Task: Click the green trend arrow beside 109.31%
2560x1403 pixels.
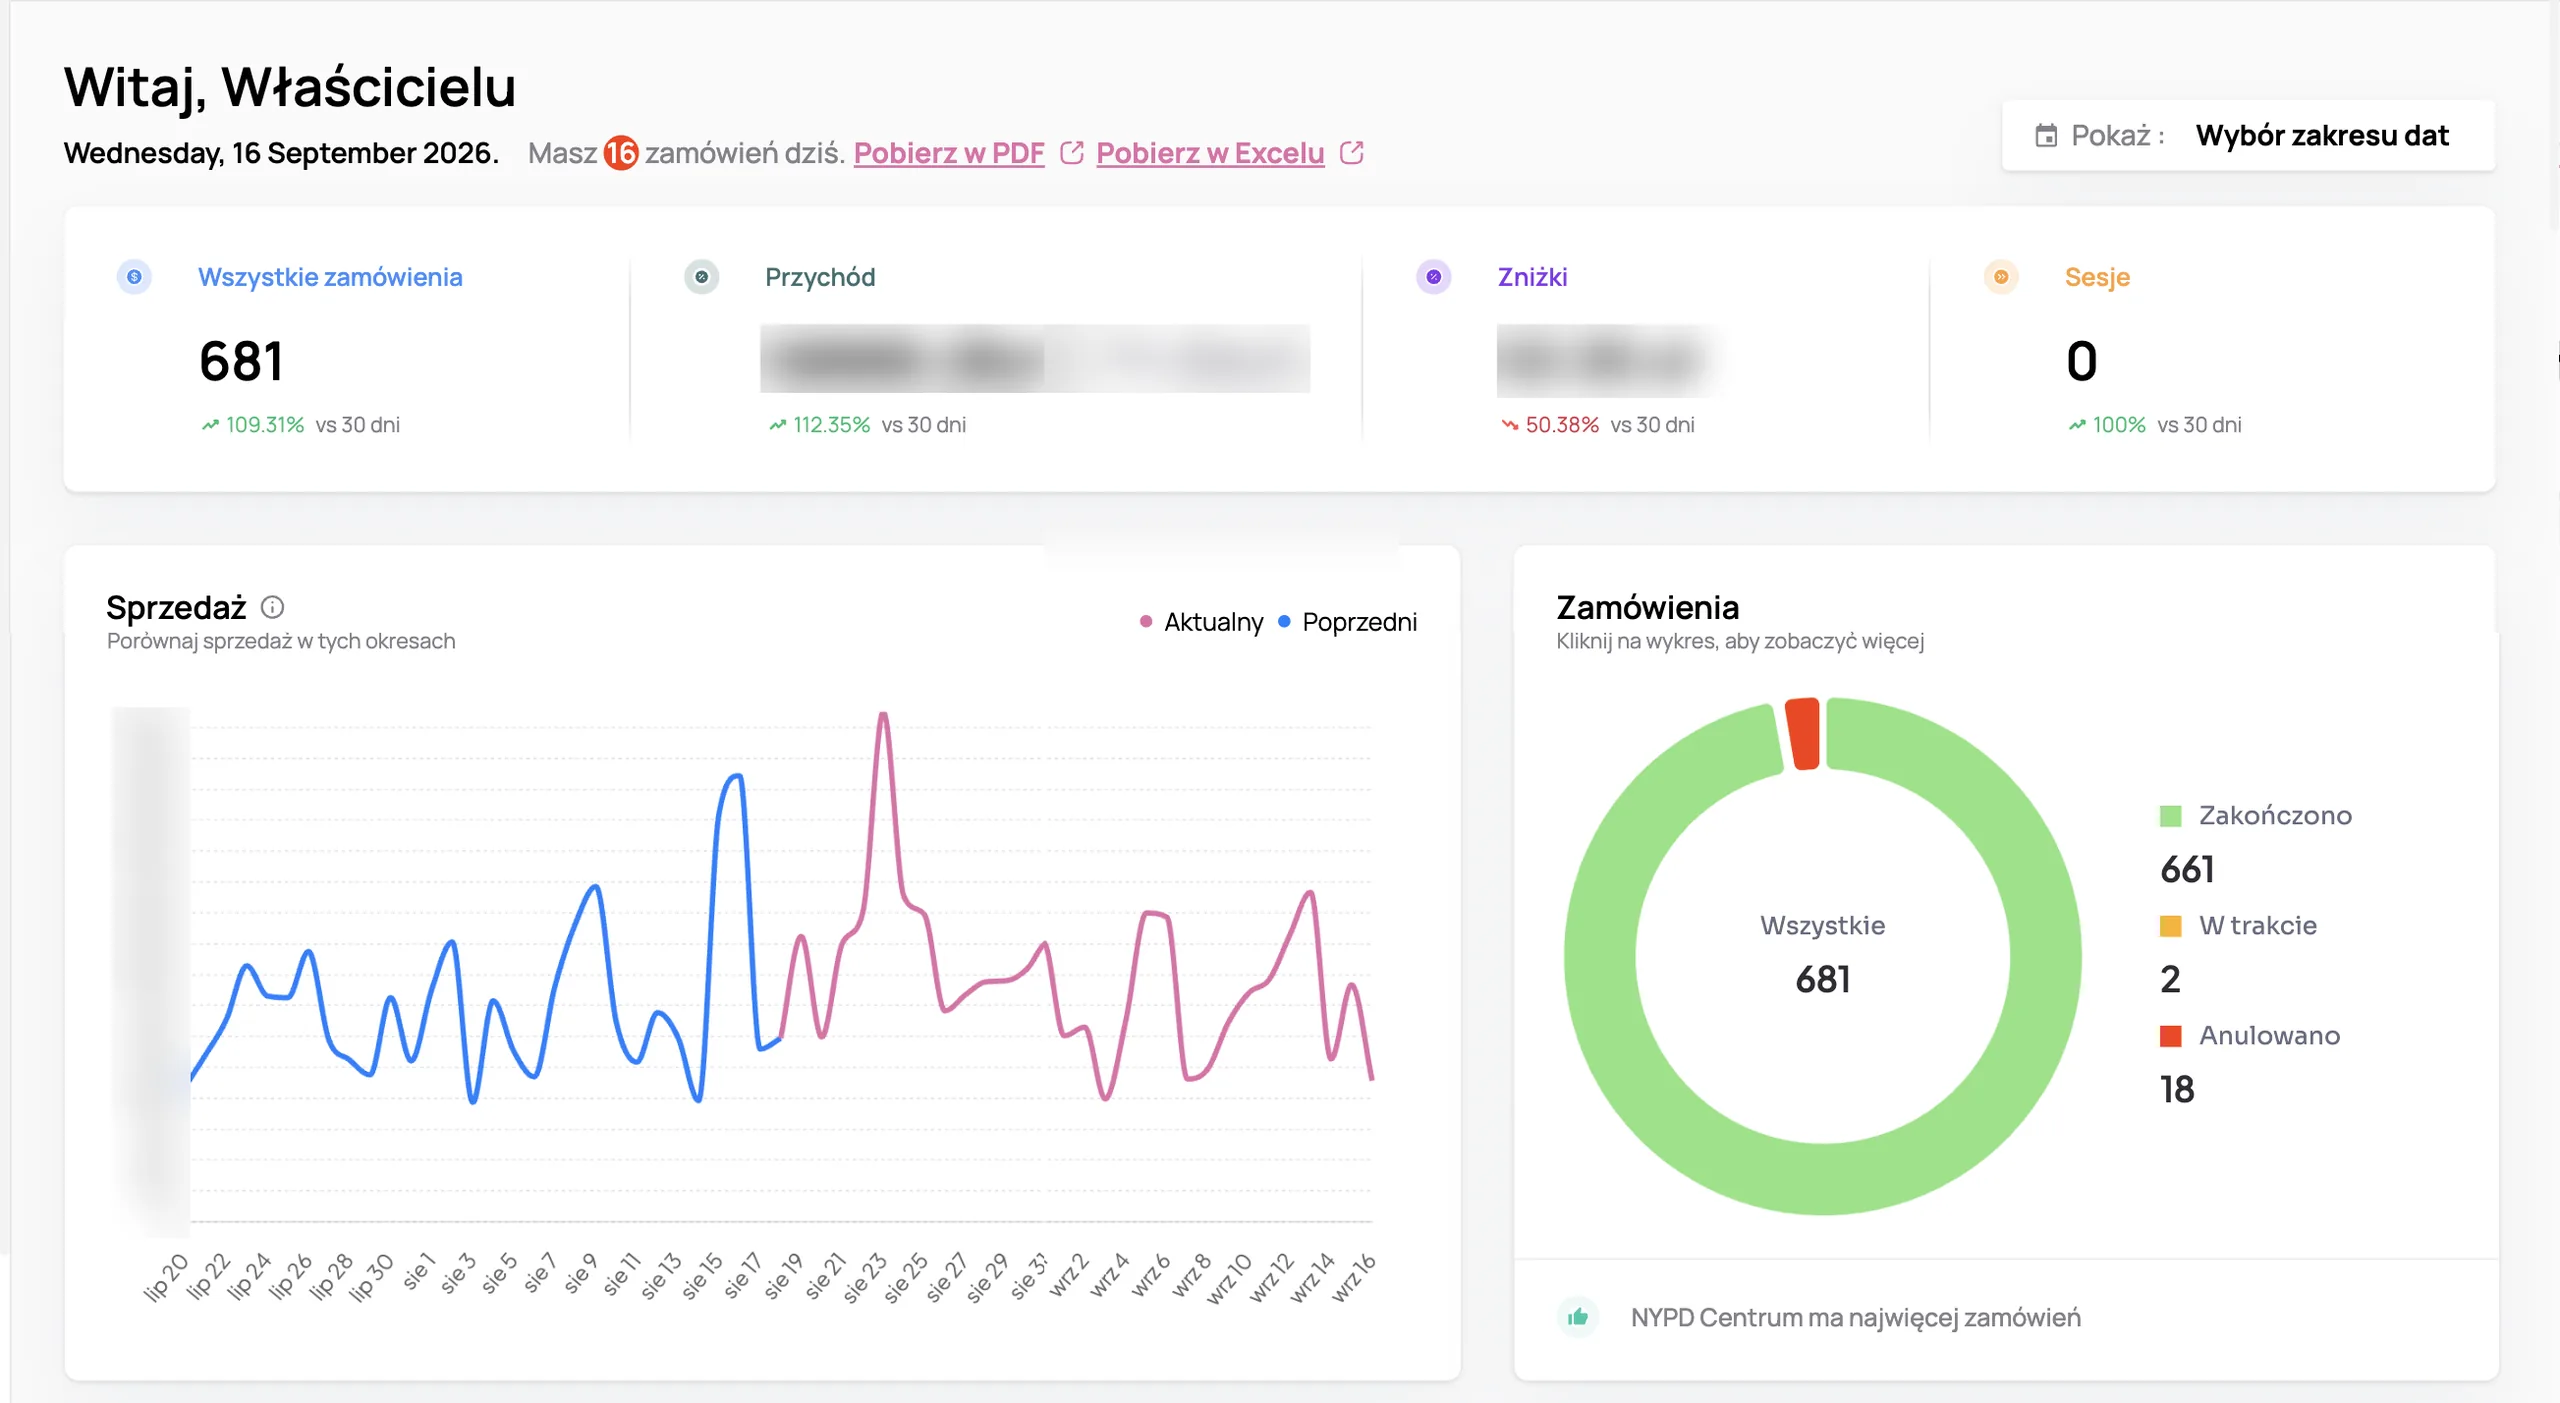Action: coord(210,425)
